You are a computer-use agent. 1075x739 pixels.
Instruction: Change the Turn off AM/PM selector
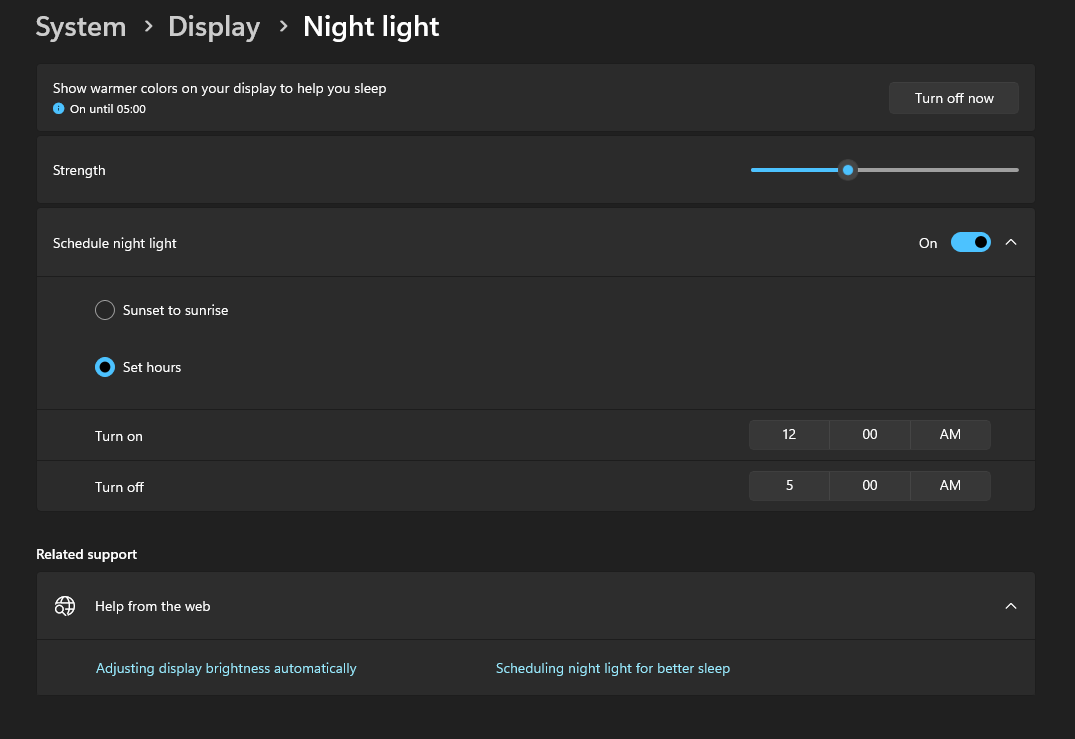[950, 486]
